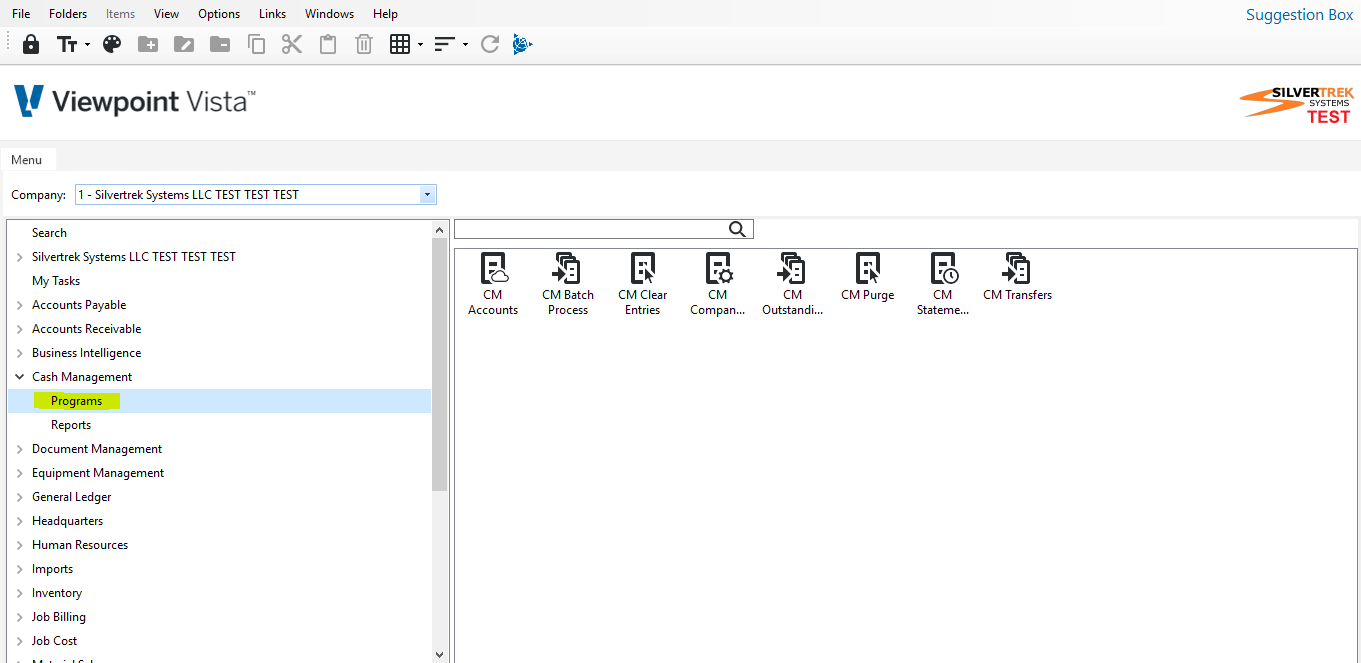The image size is (1361, 663).
Task: Click the copy icon in the toolbar
Action: coord(256,44)
